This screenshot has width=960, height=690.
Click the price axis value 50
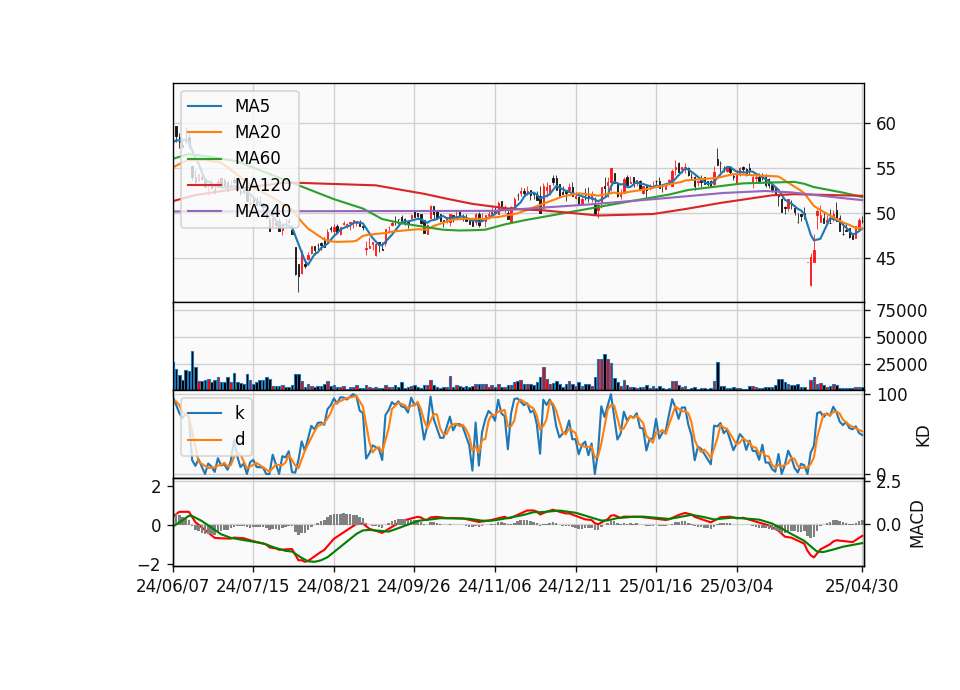886,214
